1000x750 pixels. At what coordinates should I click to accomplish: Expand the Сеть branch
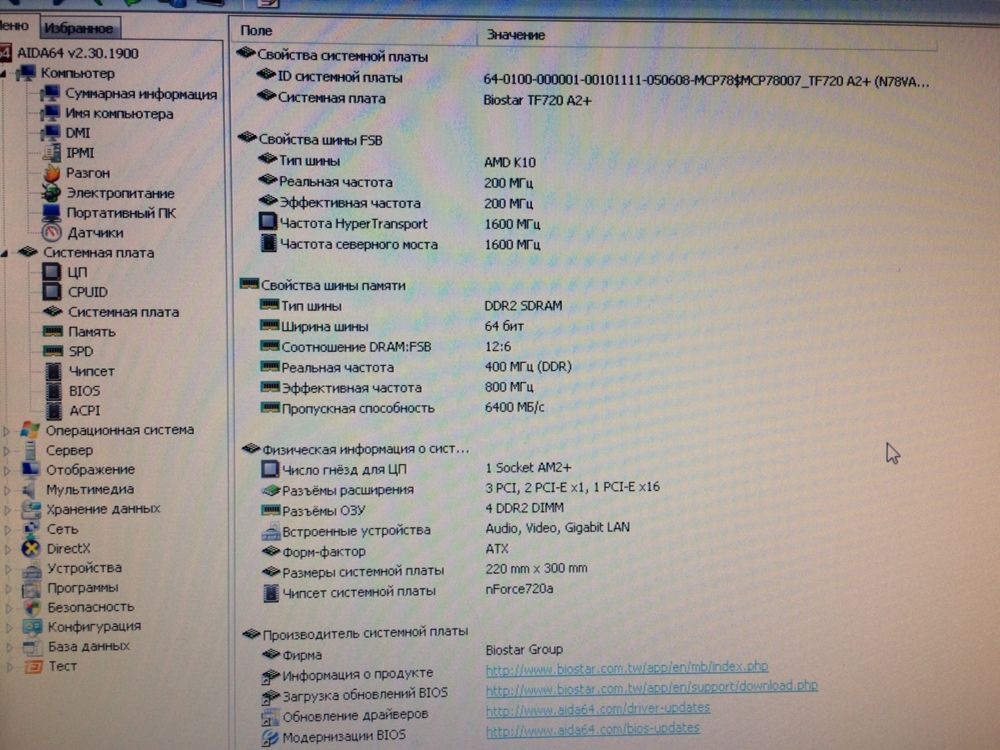[8, 530]
